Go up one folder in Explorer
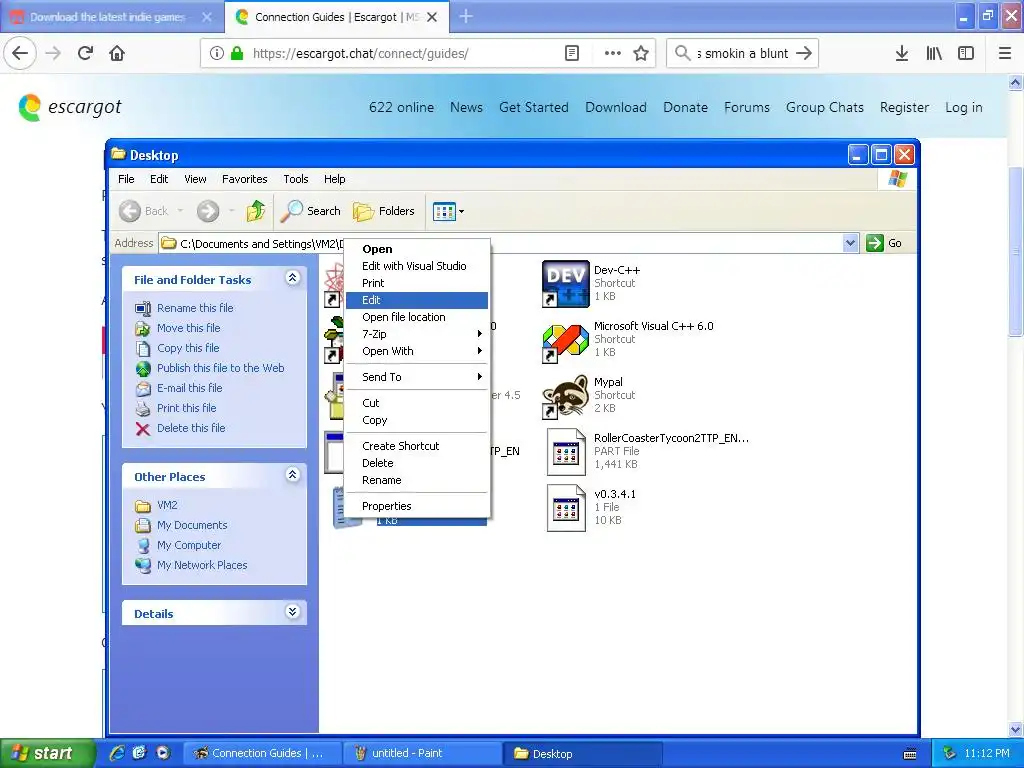 pos(255,211)
